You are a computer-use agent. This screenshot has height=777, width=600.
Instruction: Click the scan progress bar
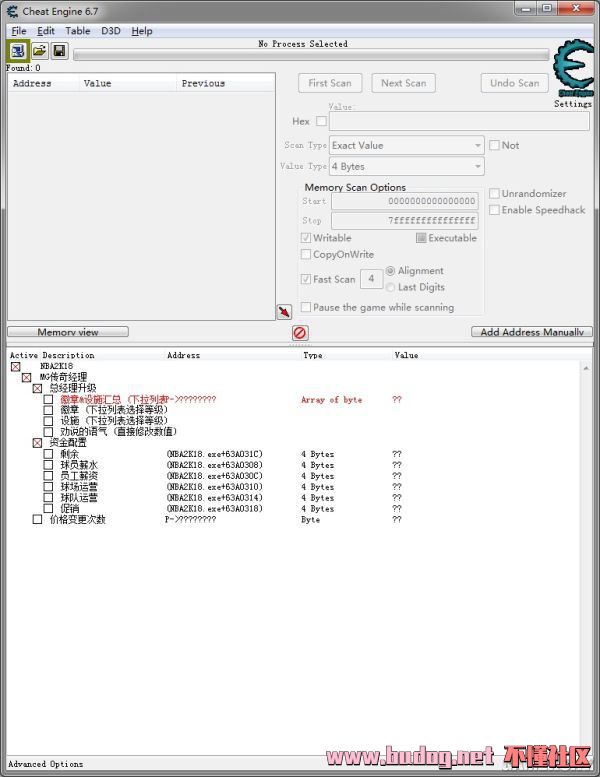pos(310,55)
